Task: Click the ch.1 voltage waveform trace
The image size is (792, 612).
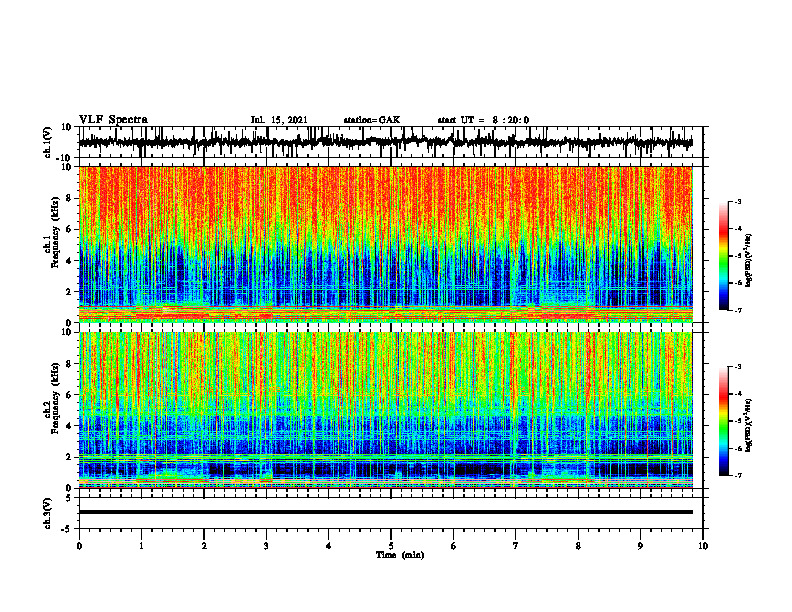Action: click(x=385, y=142)
